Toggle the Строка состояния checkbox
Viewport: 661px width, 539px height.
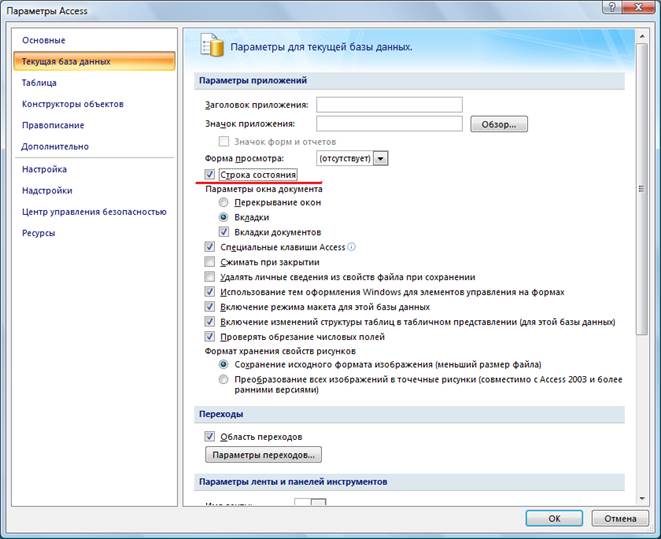(x=210, y=174)
